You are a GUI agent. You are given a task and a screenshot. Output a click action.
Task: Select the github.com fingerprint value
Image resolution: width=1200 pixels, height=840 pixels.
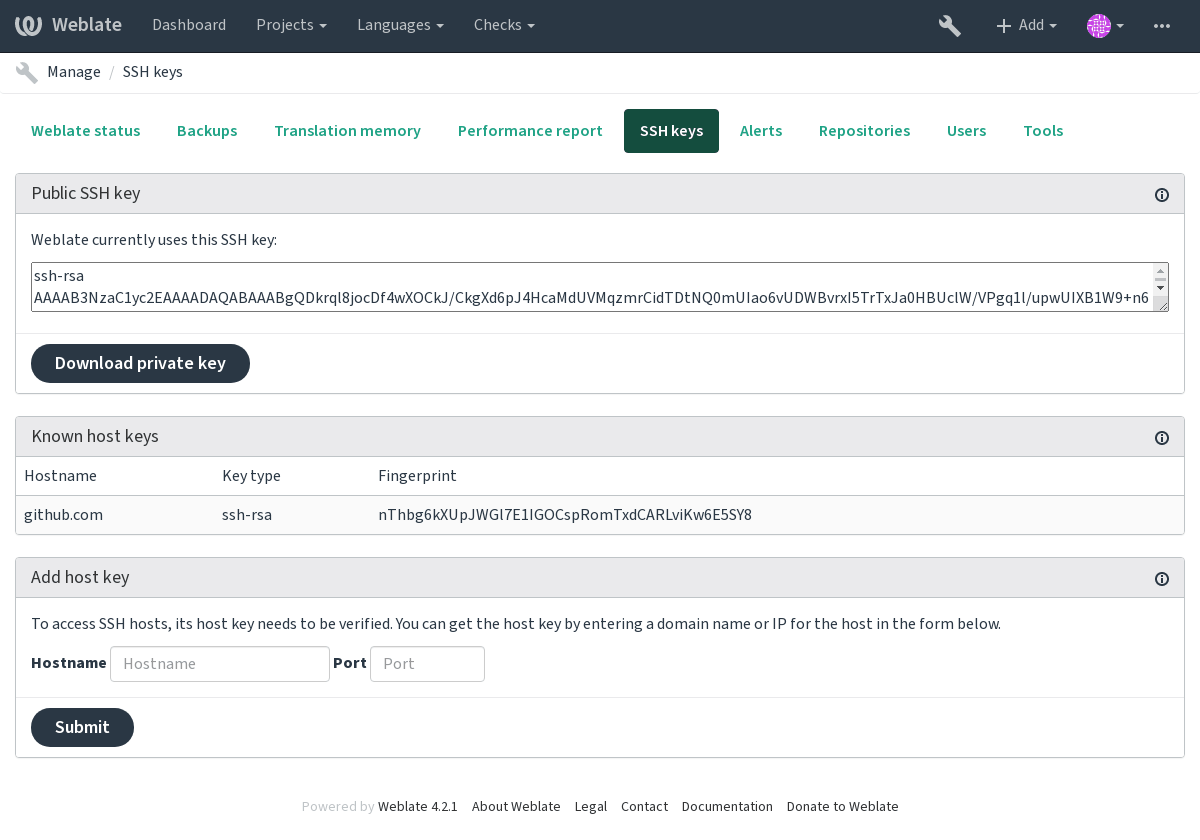(x=565, y=515)
